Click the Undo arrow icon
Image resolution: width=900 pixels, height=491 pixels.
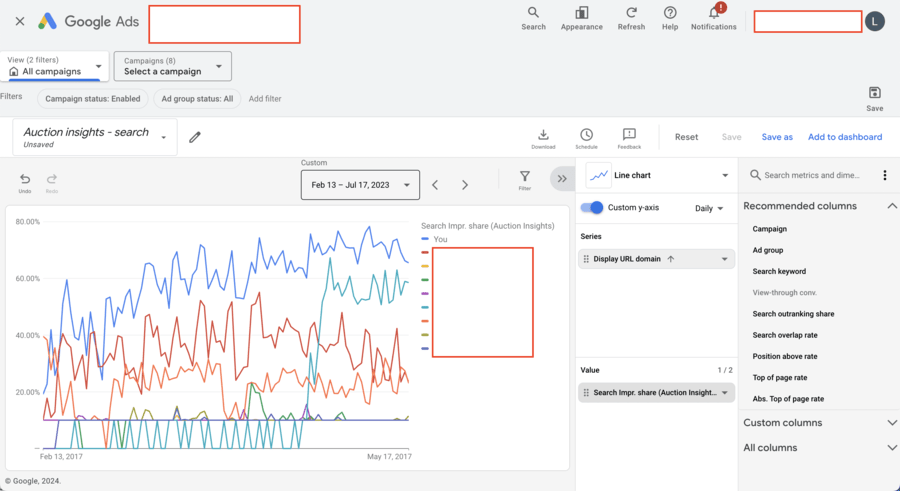(x=25, y=179)
